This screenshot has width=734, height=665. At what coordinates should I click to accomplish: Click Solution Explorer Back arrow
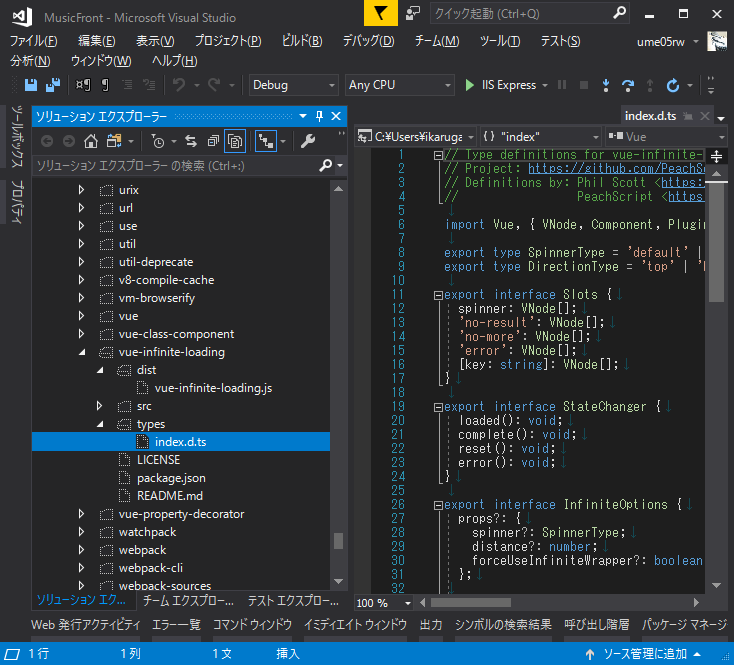47,141
